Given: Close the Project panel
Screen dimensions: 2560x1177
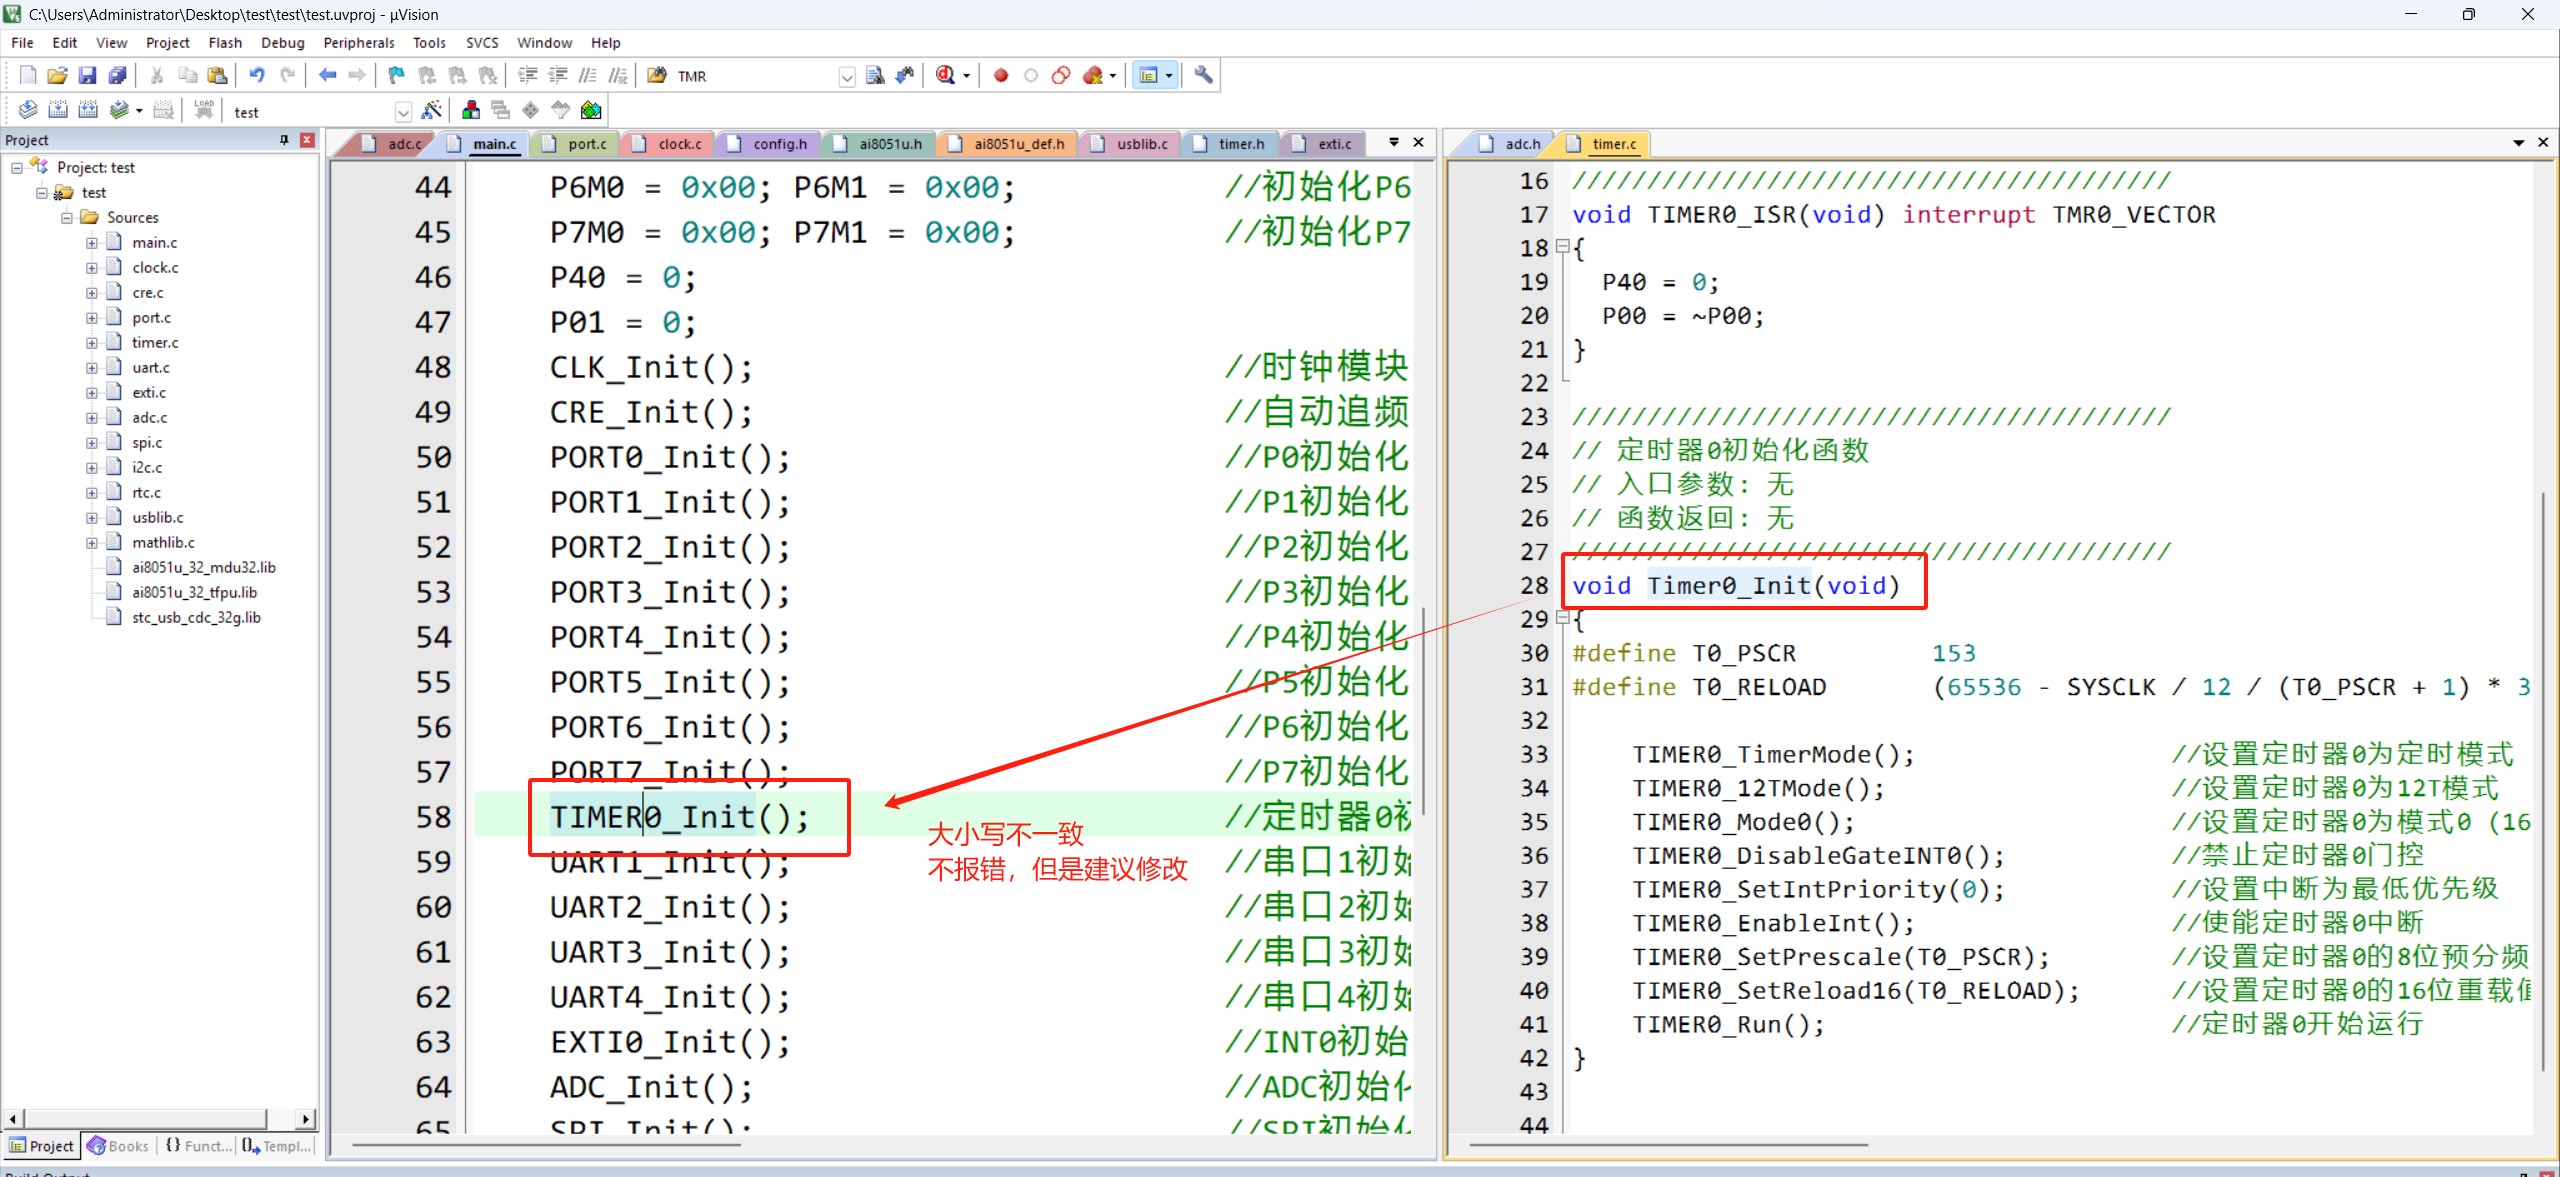Looking at the screenshot, I should point(307,140).
